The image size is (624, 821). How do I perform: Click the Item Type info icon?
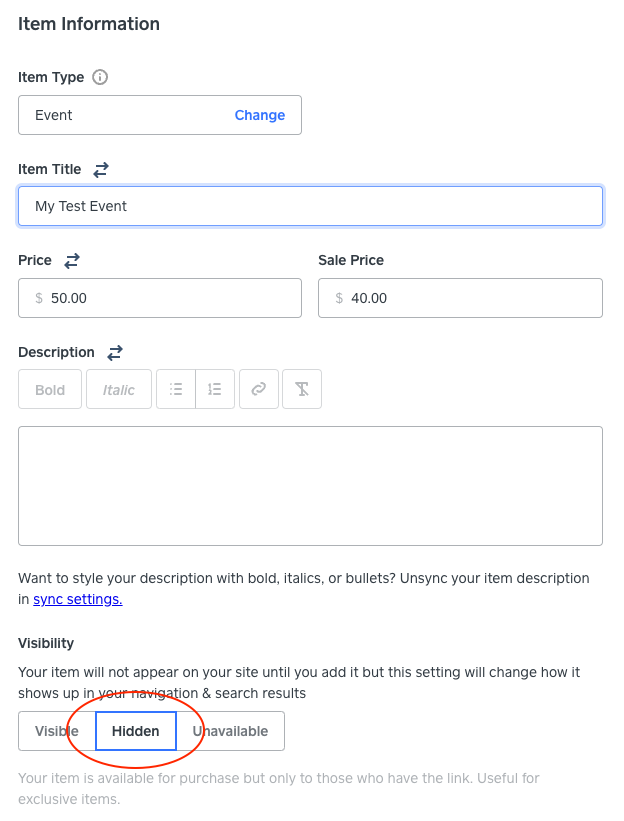click(100, 77)
